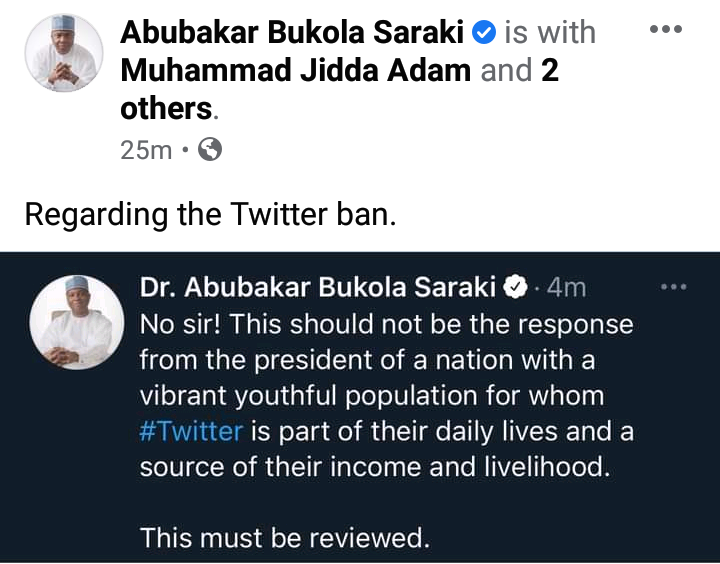This screenshot has width=720, height=564.
Task: Click "source of their income and livelihood" line
Action: [374, 467]
